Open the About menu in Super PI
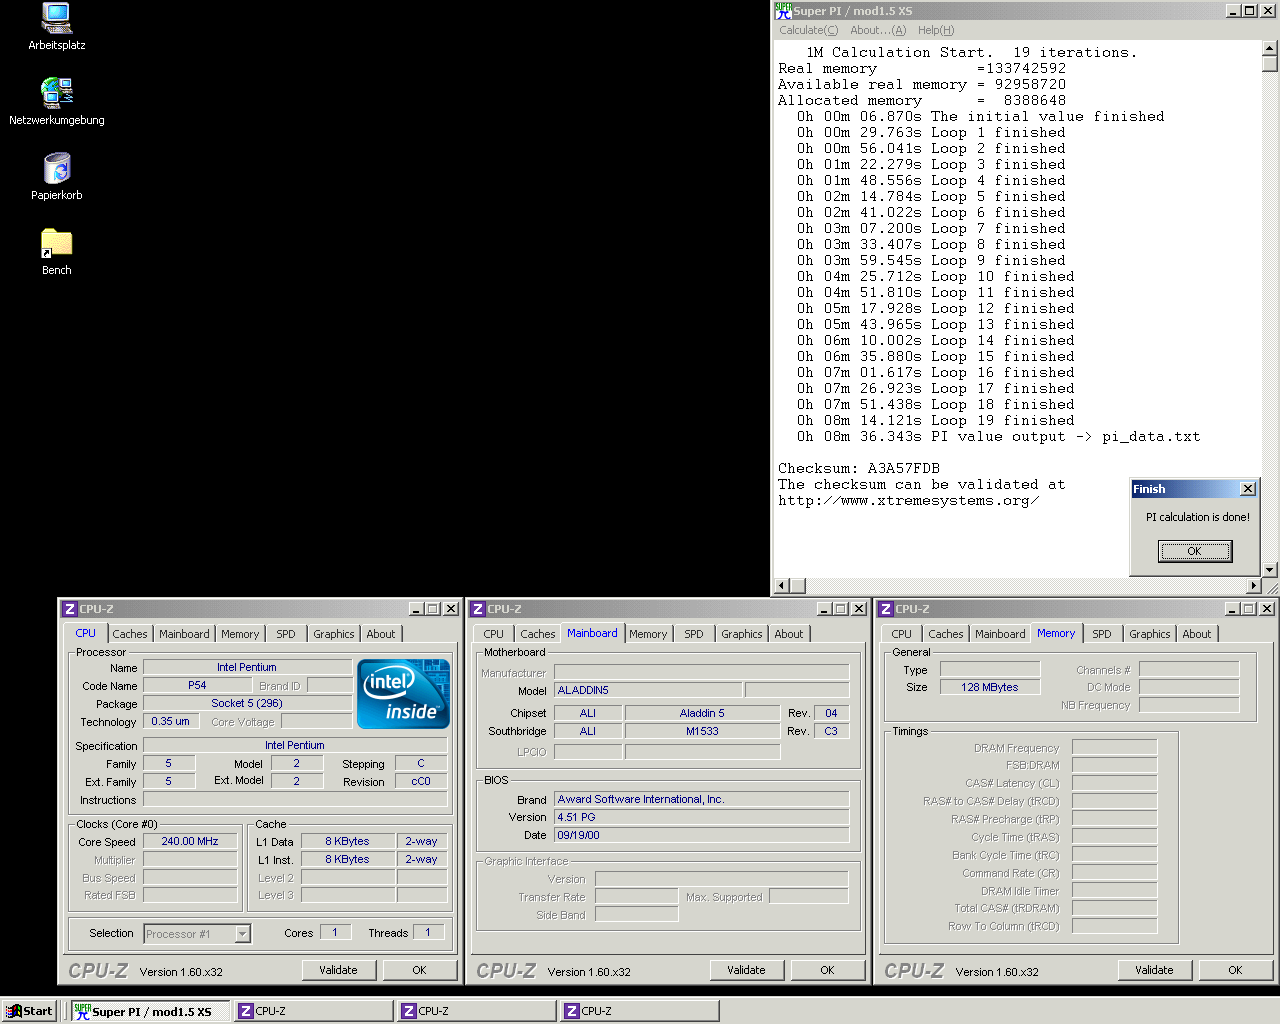1280x1024 pixels. click(x=878, y=30)
